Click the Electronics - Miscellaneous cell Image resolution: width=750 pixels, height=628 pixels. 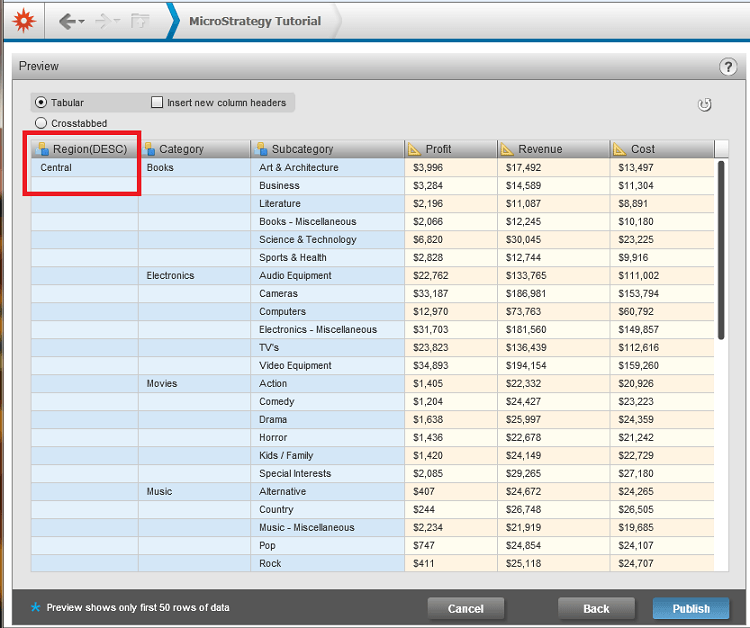point(327,330)
